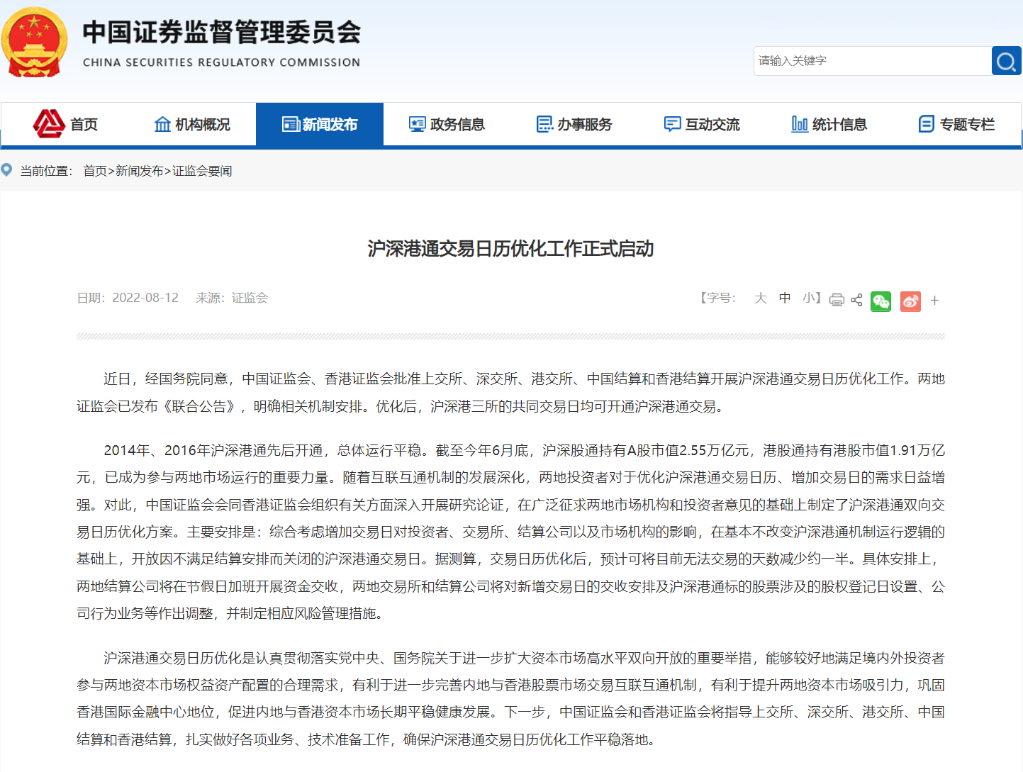1023x772 pixels.
Task: Expand more share options plus icon
Action: coord(935,300)
